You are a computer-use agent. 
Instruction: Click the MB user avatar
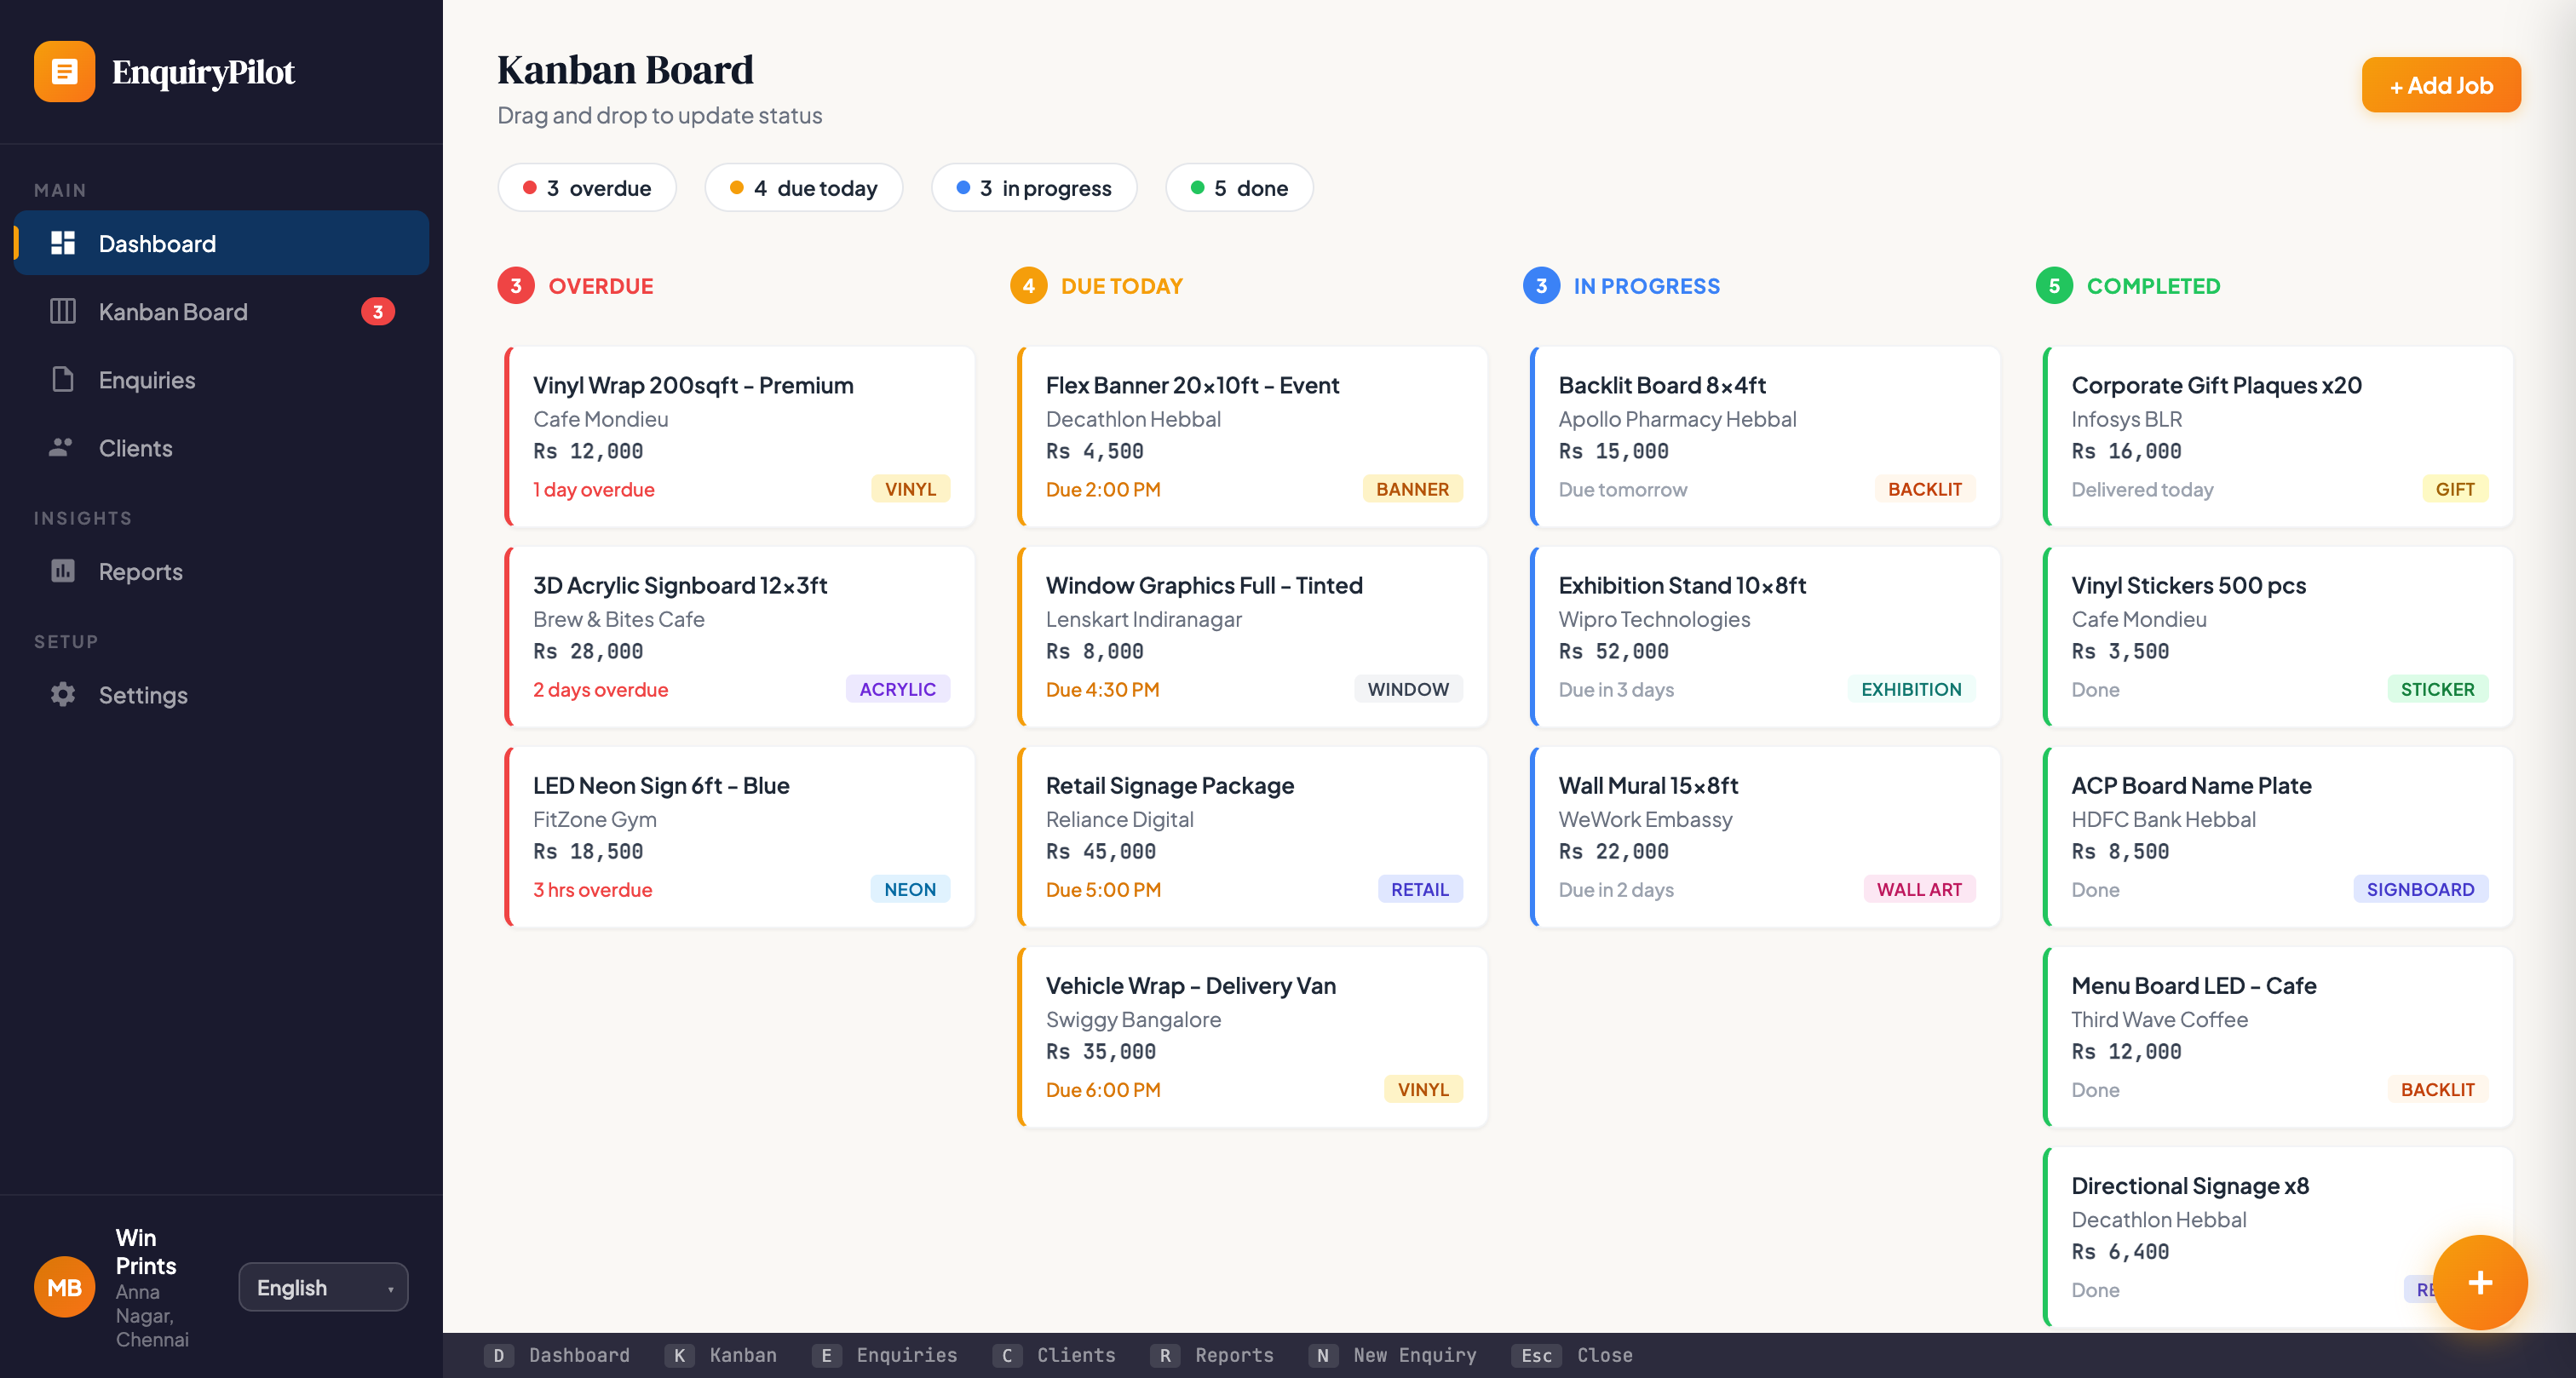[x=64, y=1287]
